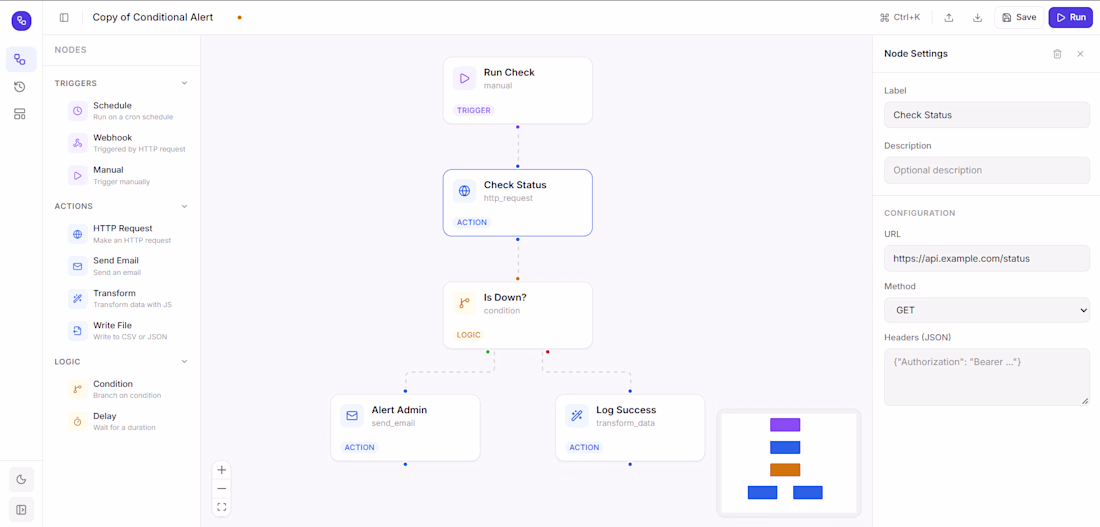Click 'Triggered by HTTP request' text
This screenshot has height=527, width=1100.
(140, 149)
